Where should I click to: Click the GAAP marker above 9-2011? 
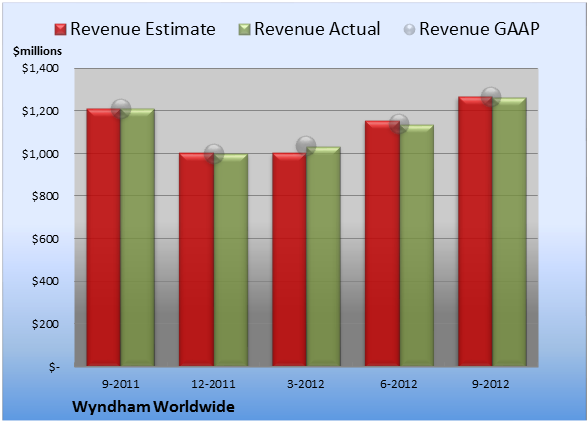(120, 109)
